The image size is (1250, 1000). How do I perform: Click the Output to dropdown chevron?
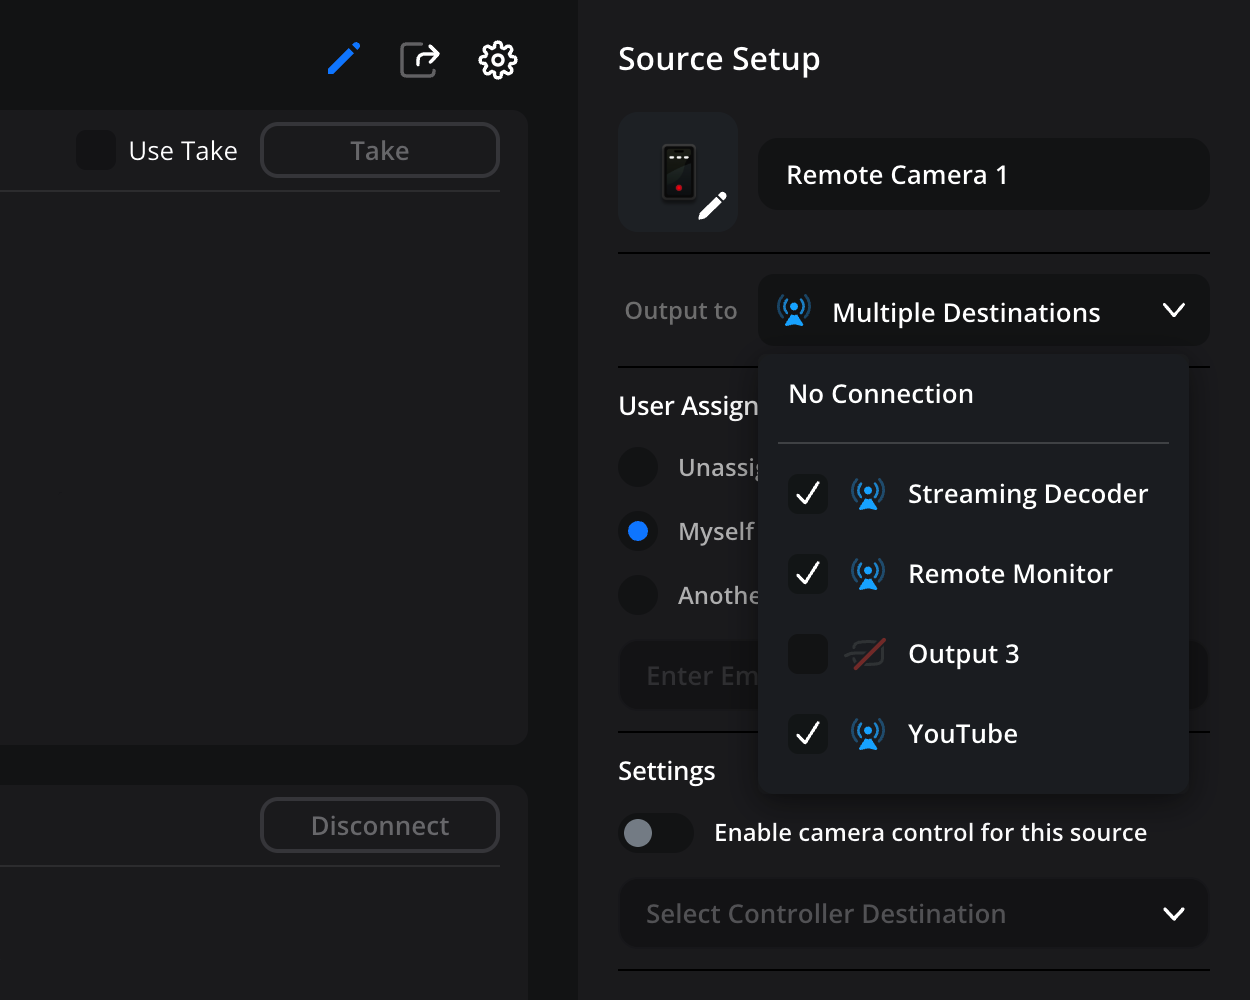(x=1174, y=310)
